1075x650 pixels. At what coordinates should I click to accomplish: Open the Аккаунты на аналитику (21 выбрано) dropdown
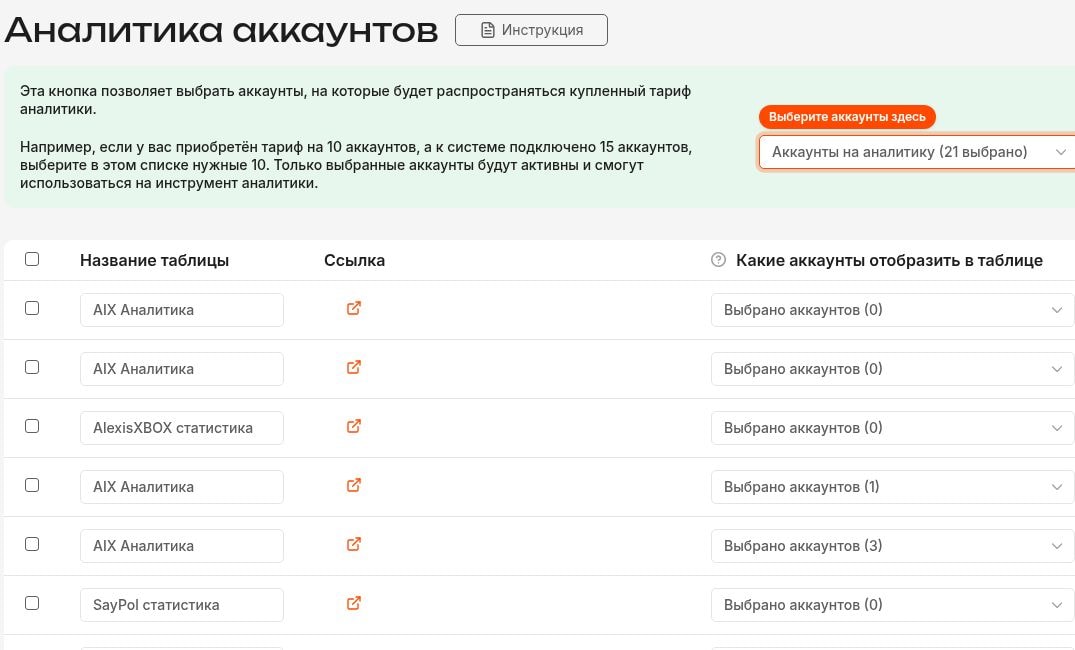coord(917,152)
